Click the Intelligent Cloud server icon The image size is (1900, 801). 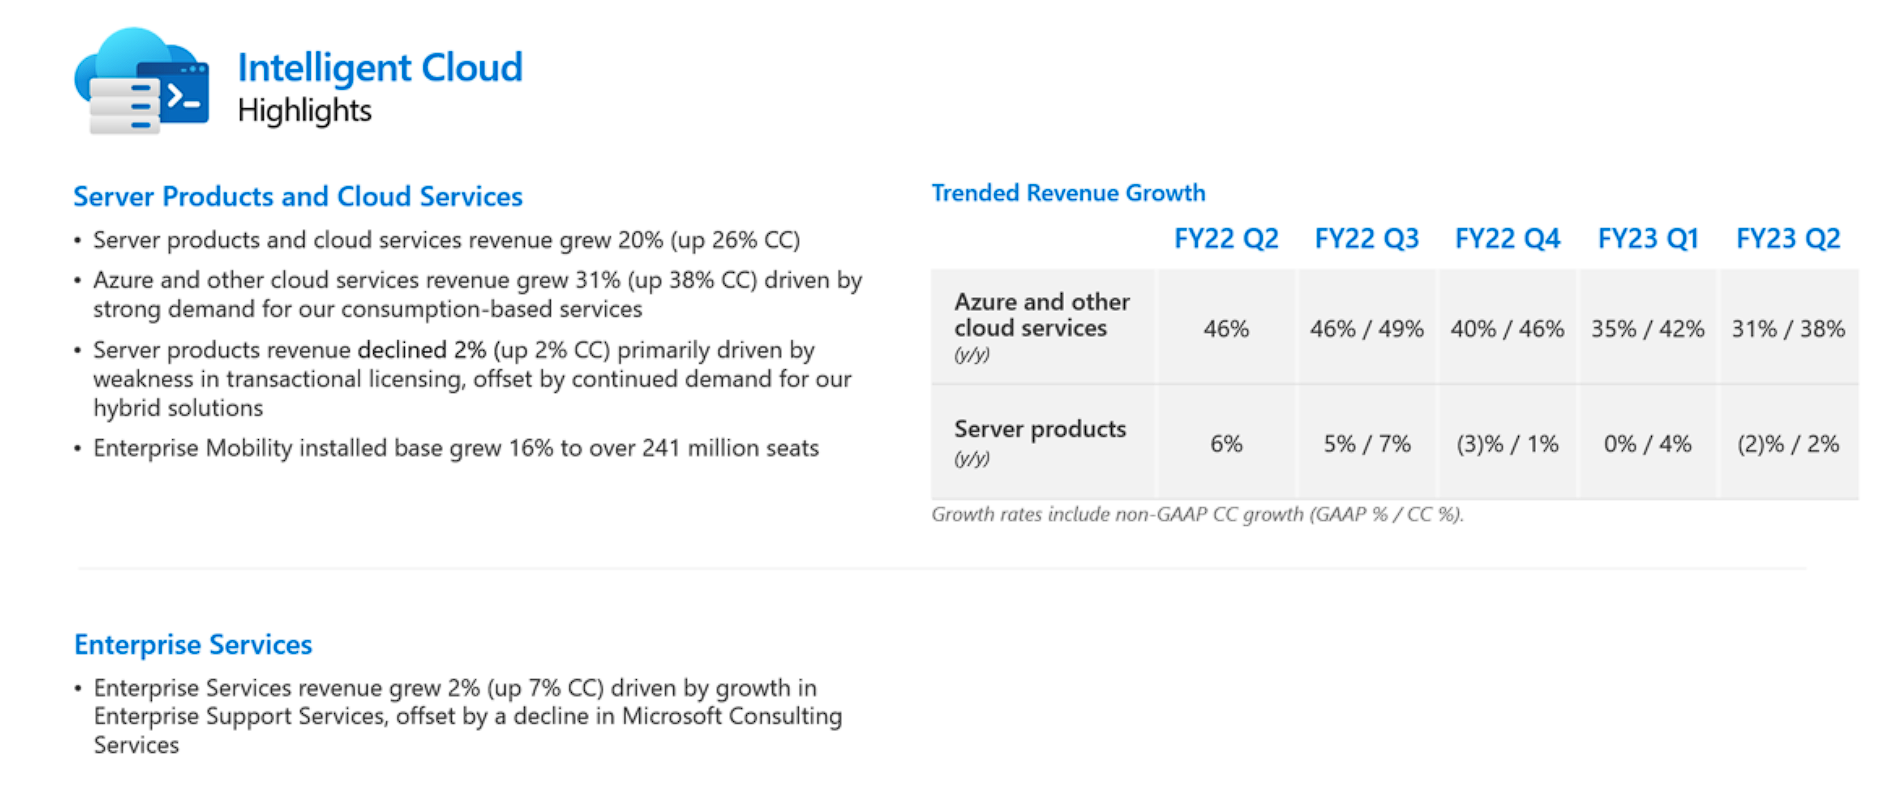coord(142,82)
